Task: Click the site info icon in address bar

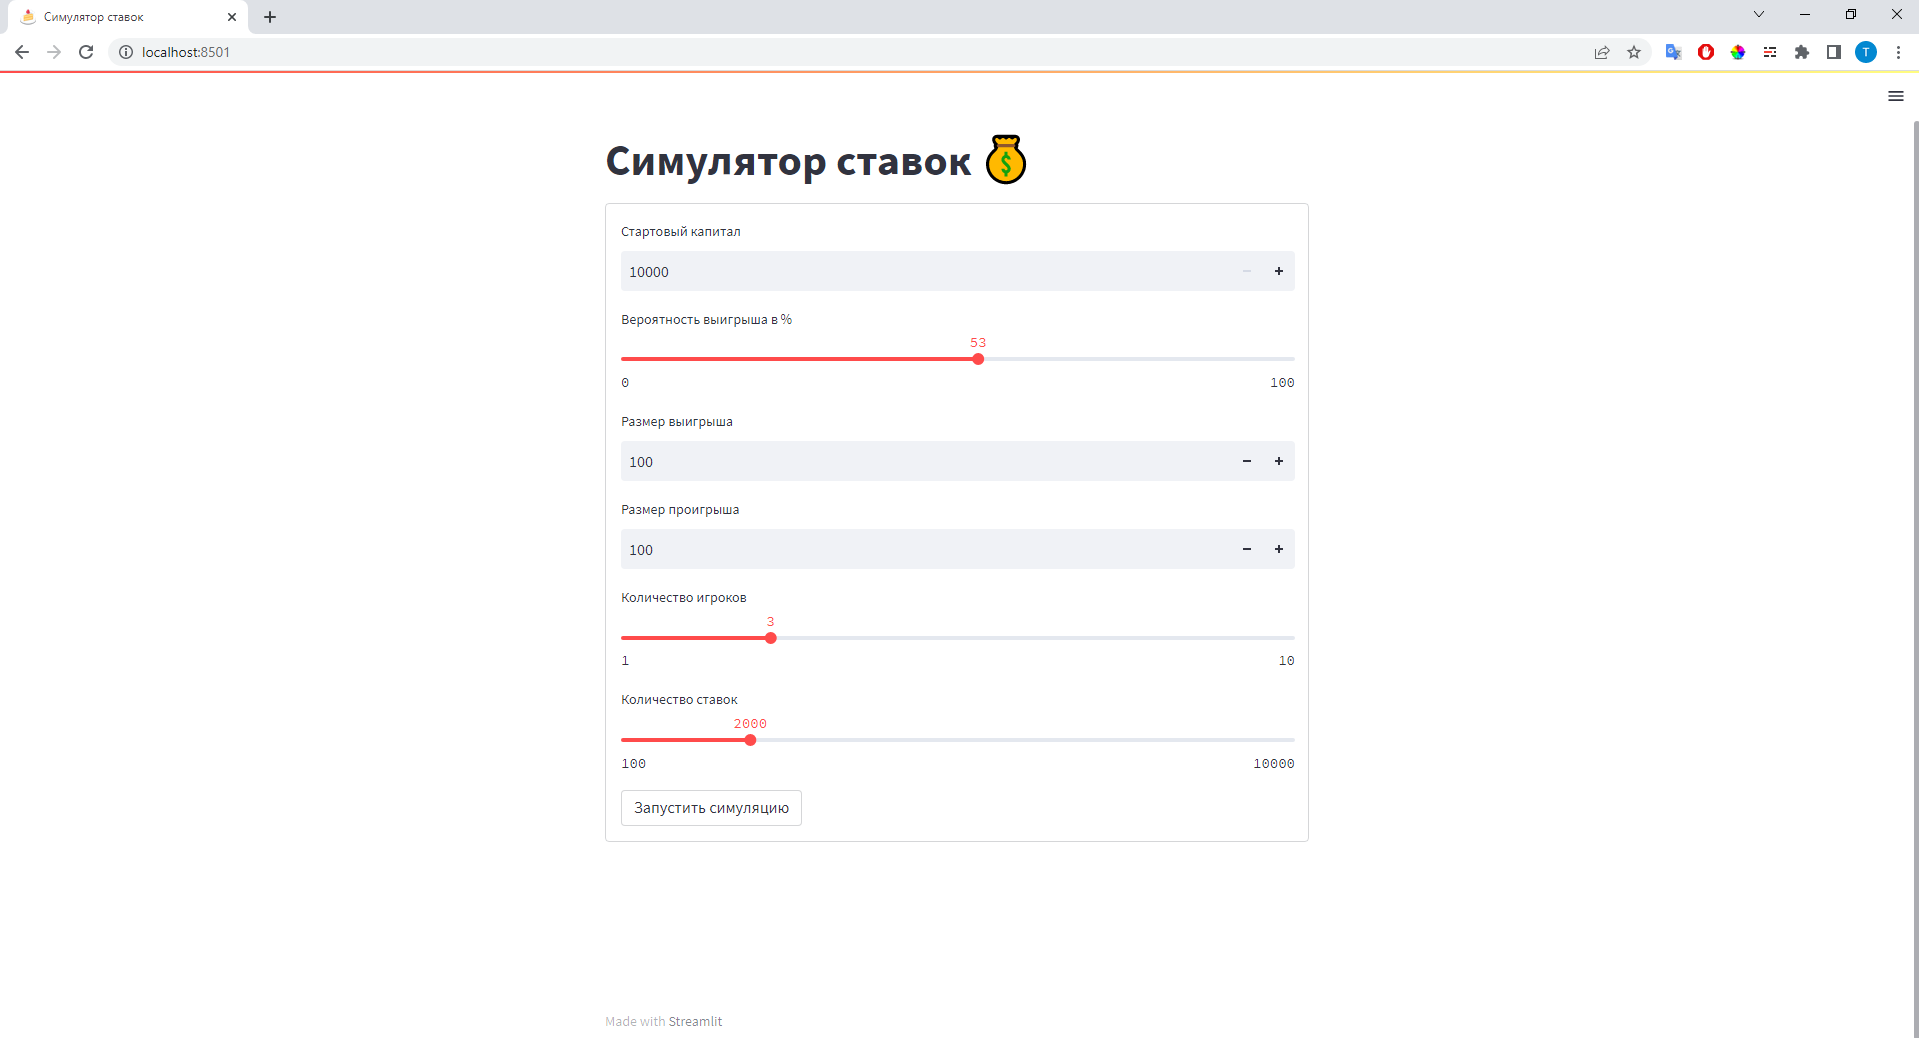Action: pyautogui.click(x=125, y=52)
